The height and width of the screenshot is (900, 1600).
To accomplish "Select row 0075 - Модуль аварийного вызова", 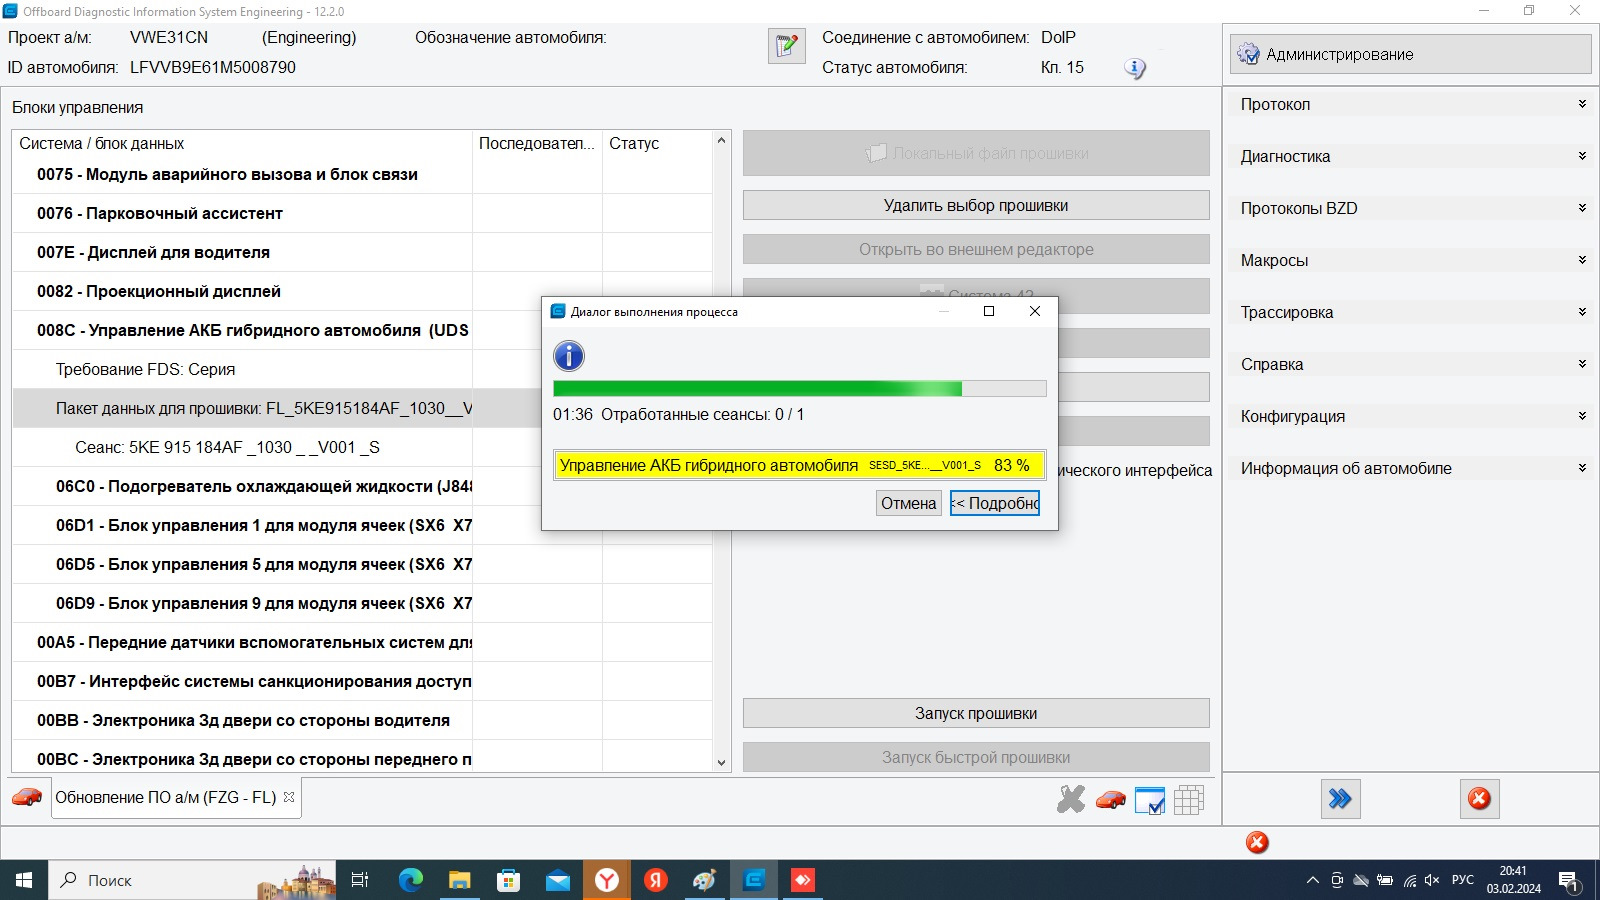I will pyautogui.click(x=362, y=174).
